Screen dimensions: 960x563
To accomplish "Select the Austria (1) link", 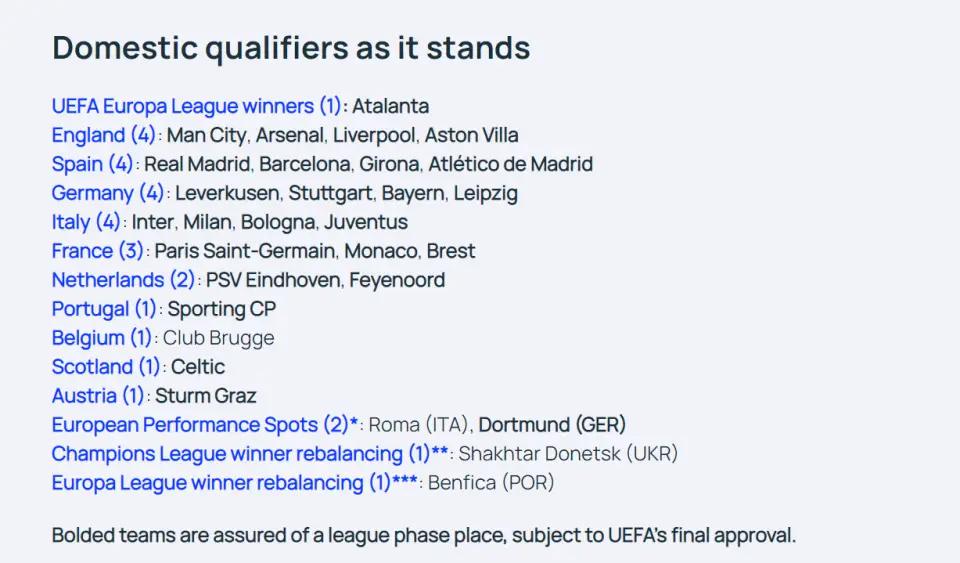I will (98, 396).
